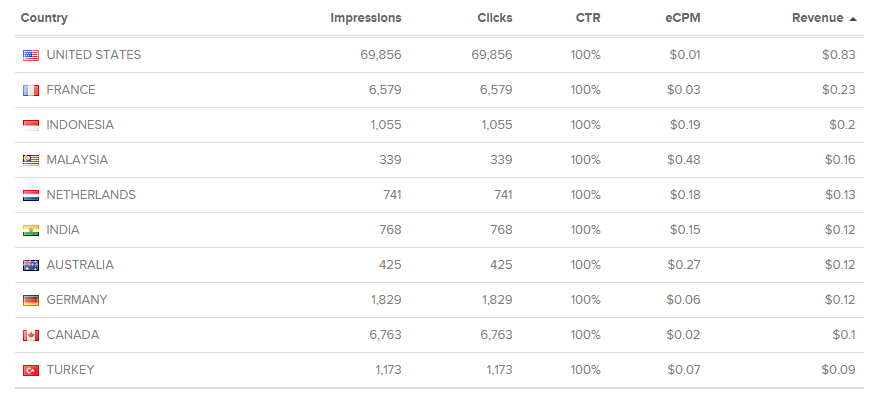Click the Germany flag icon
The image size is (876, 402).
pos(31,300)
